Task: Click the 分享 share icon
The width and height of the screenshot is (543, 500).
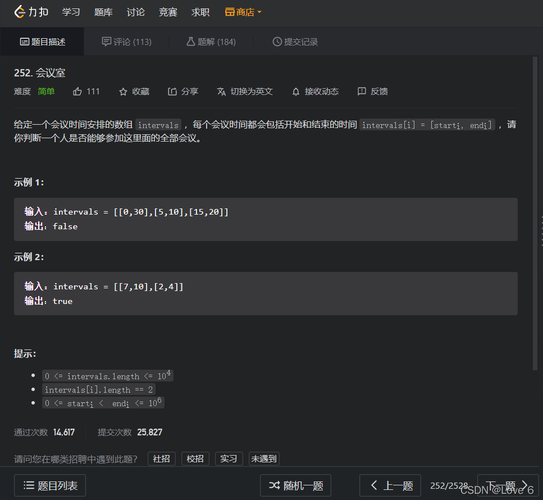Action: point(172,91)
